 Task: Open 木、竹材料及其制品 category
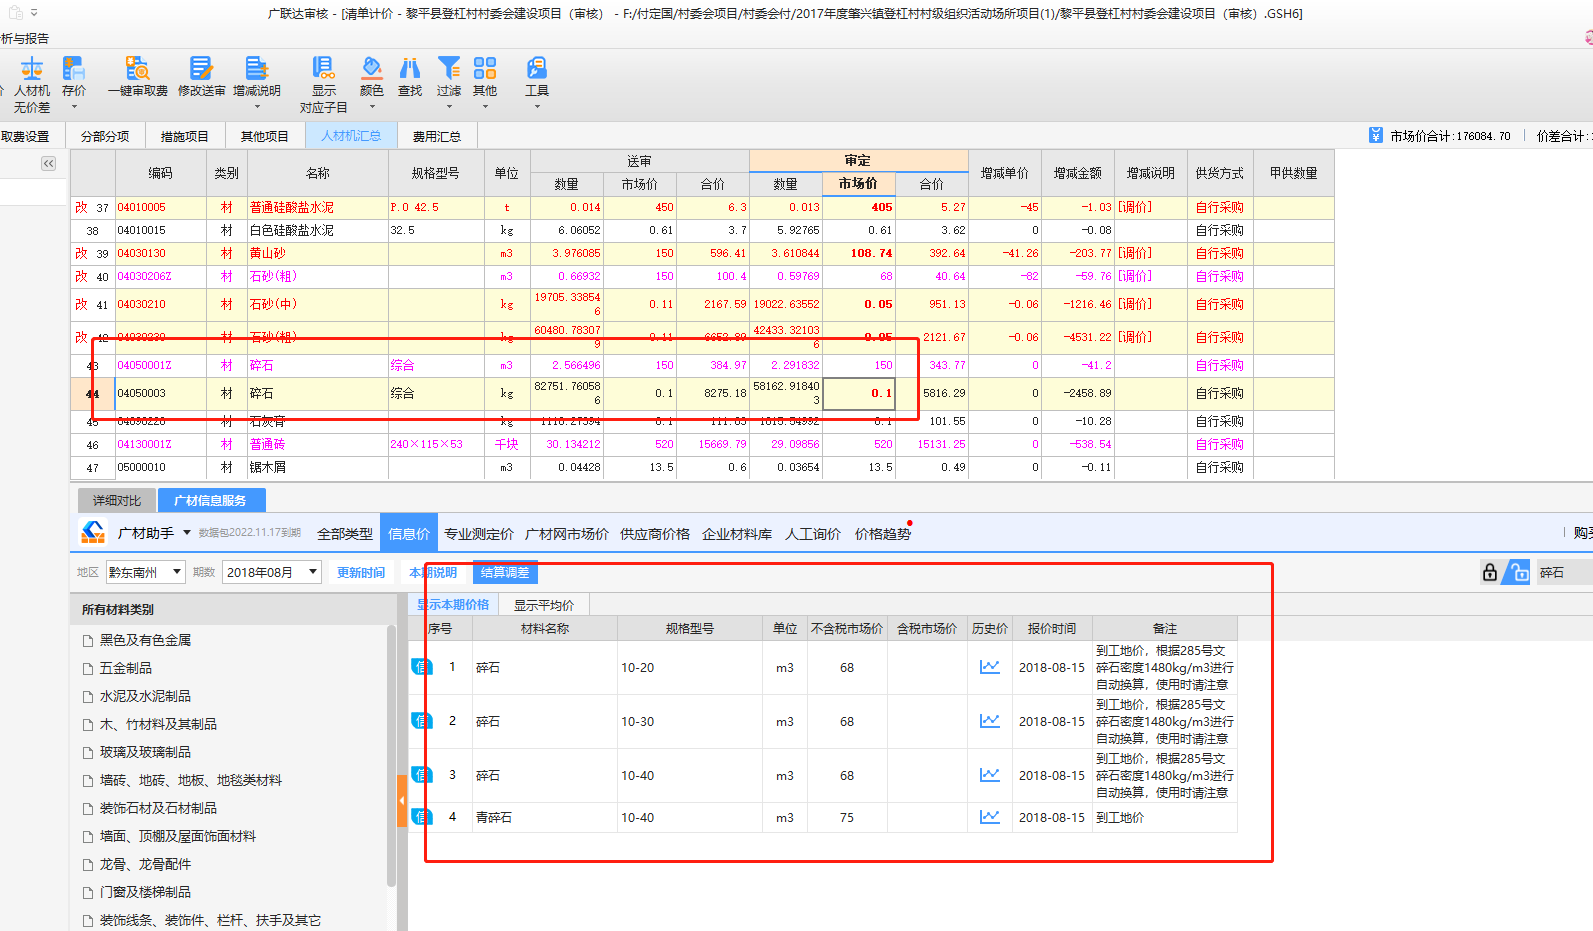[x=158, y=724]
